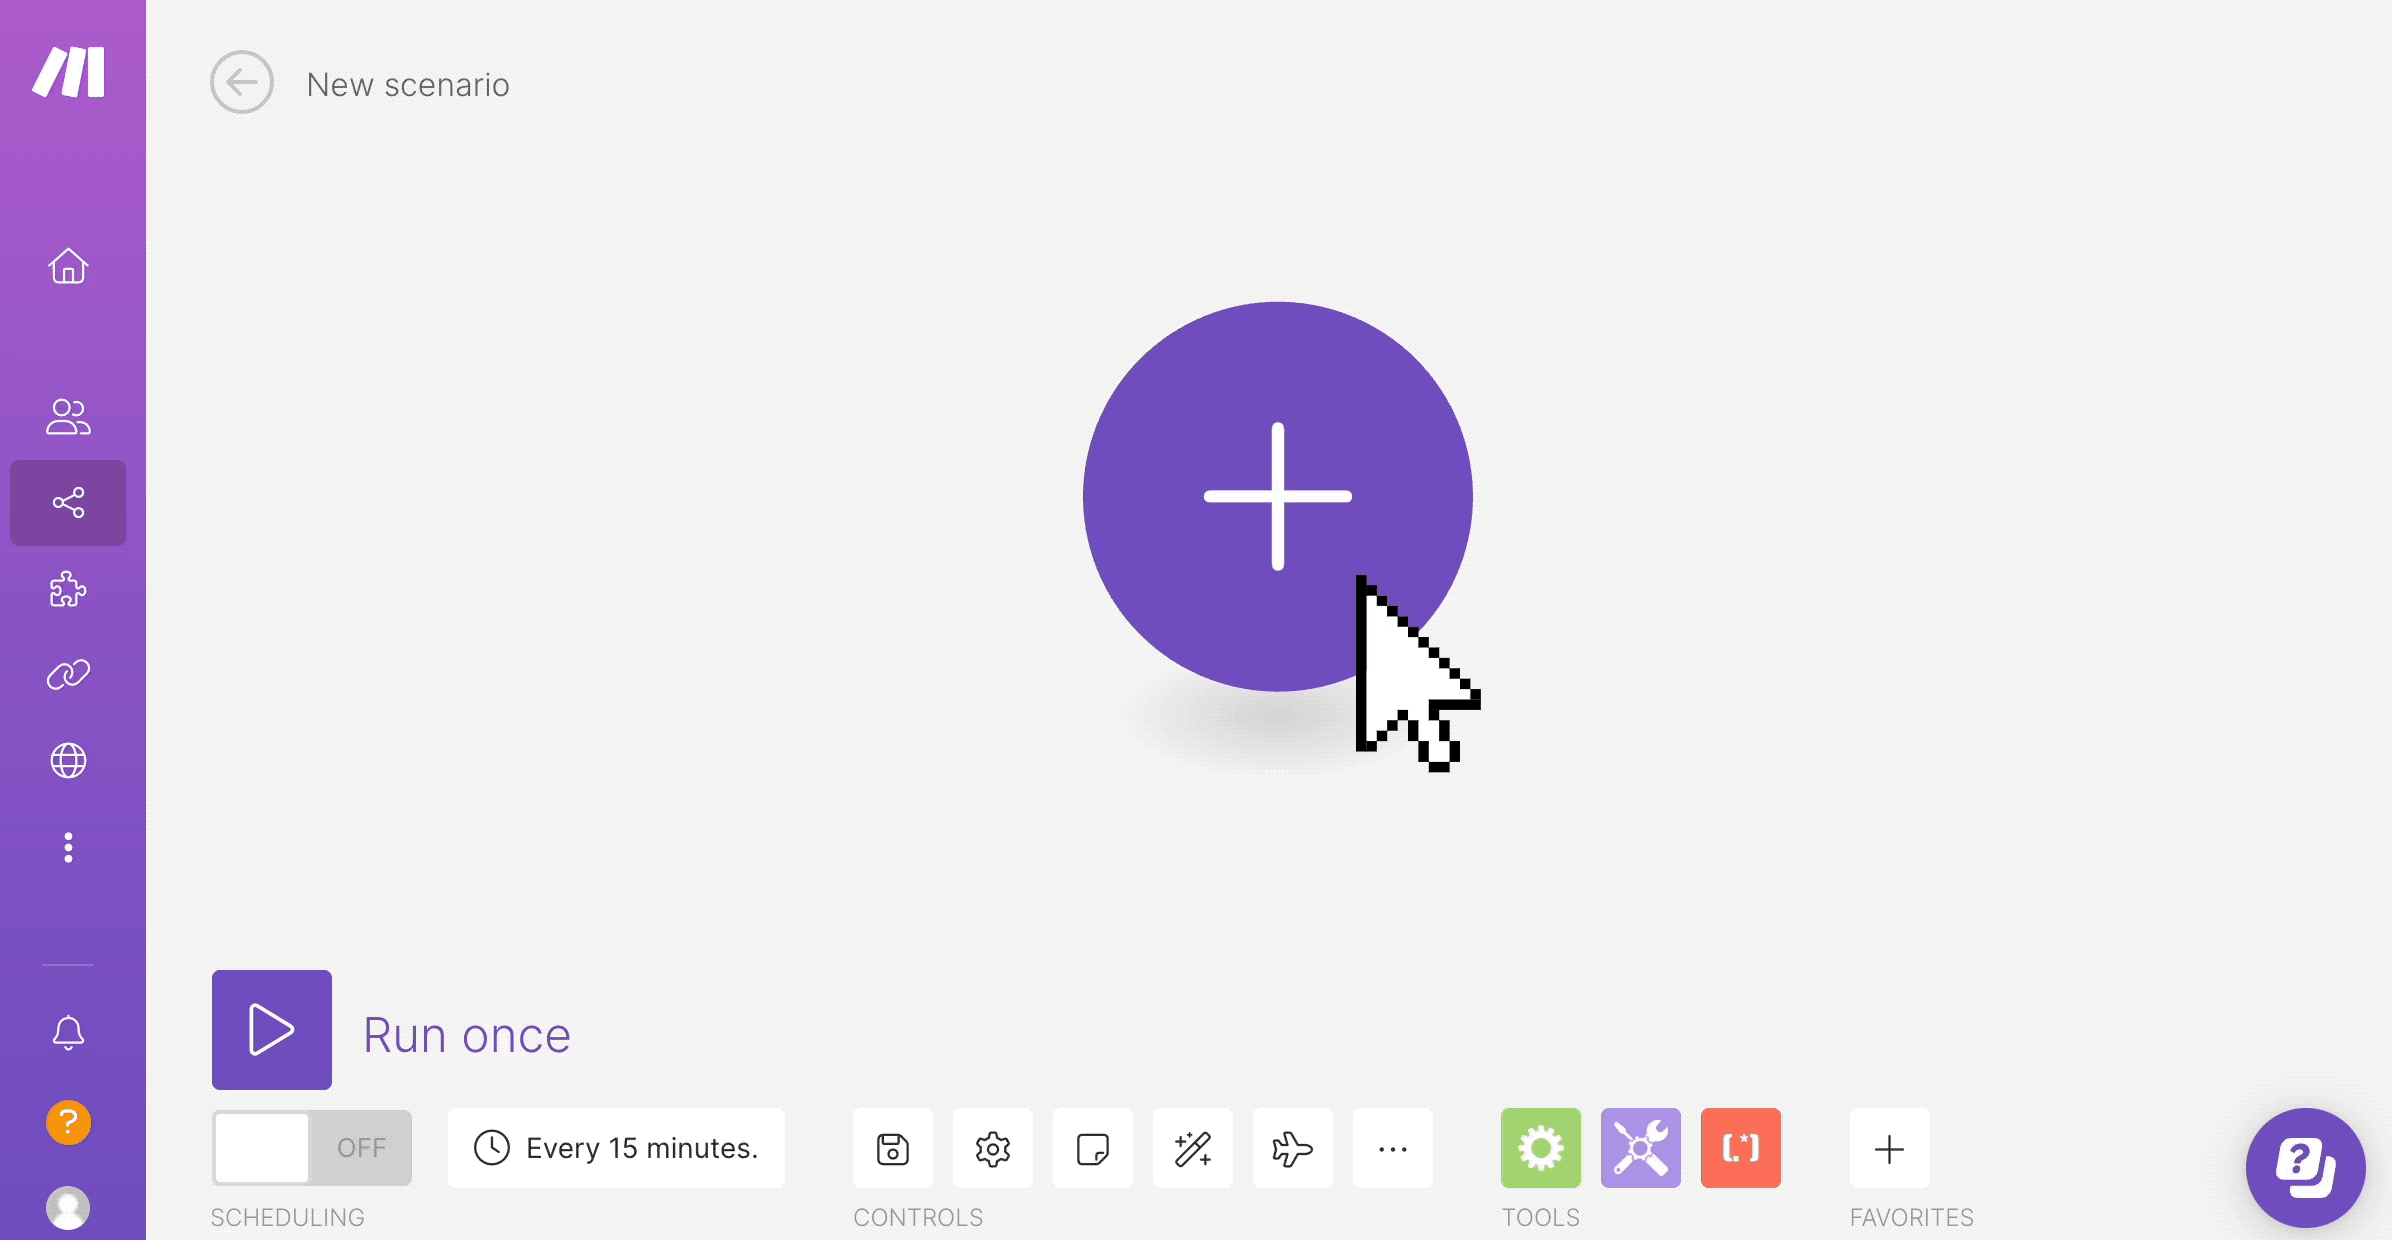Open the scenario scheduling settings
The image size is (2392, 1240).
pyautogui.click(x=617, y=1147)
